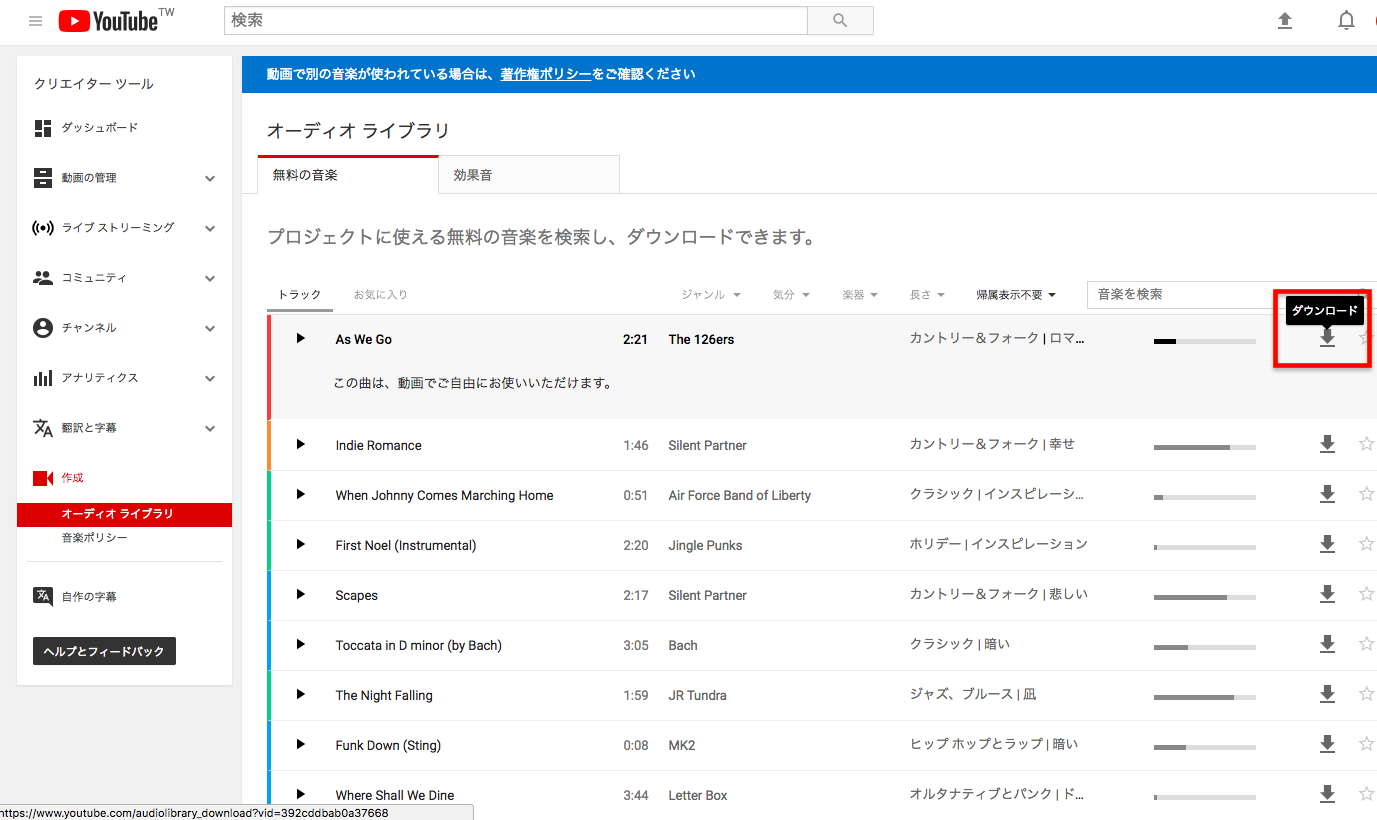The height and width of the screenshot is (820, 1377).
Task: Star Where Shall We Dine track
Action: coord(1366,794)
